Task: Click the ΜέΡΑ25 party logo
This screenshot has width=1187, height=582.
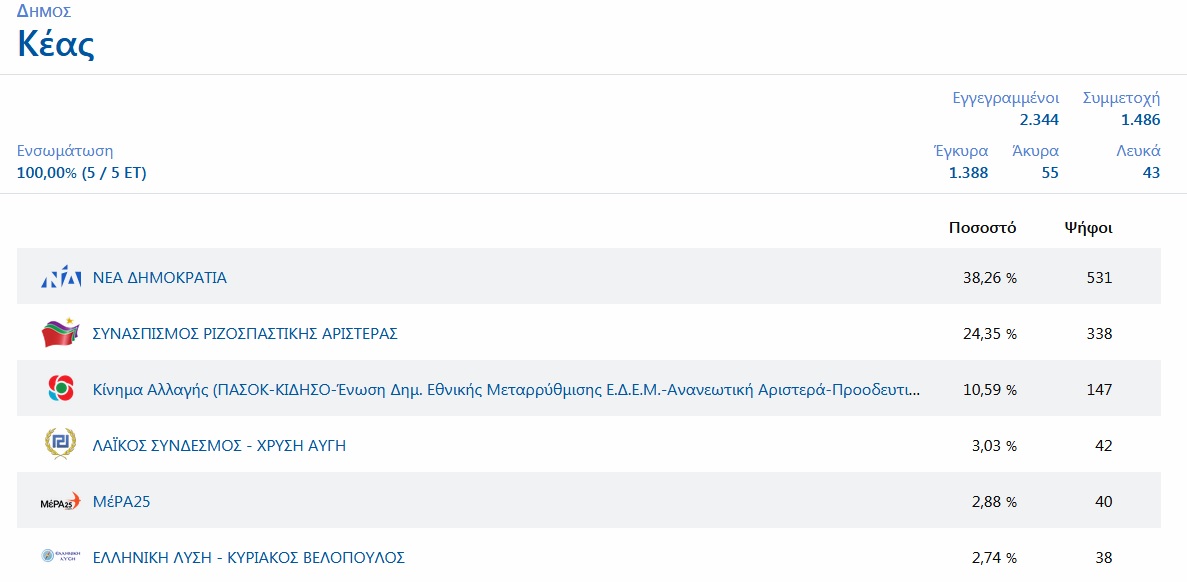Action: (x=60, y=501)
